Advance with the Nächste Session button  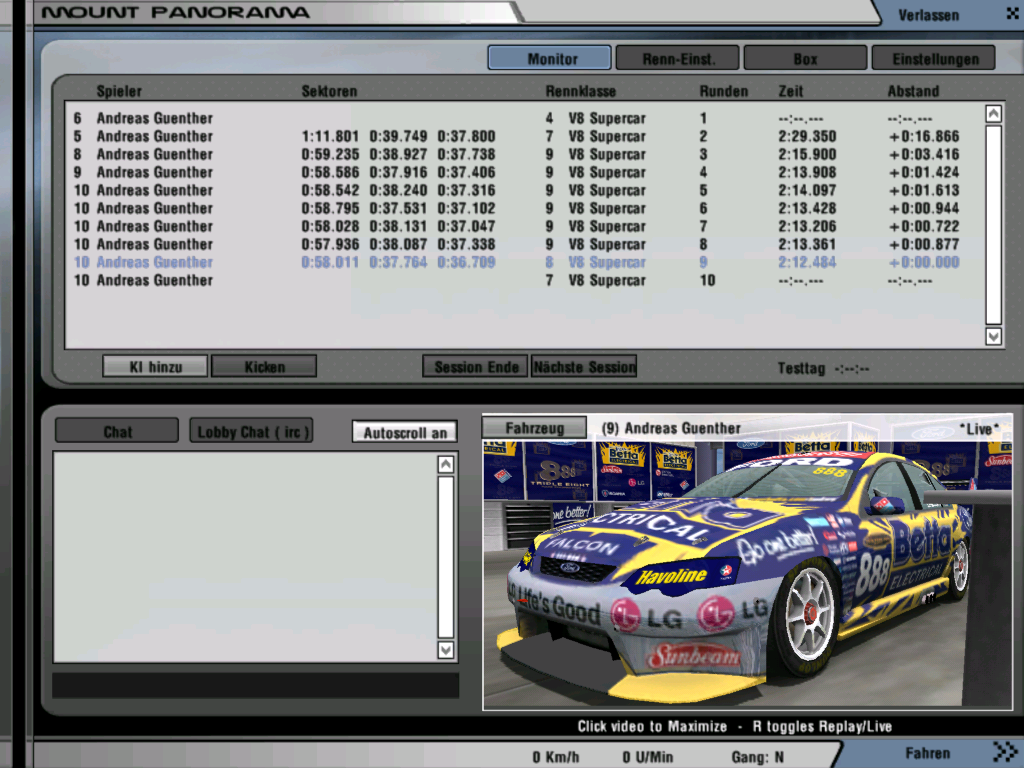coord(584,367)
